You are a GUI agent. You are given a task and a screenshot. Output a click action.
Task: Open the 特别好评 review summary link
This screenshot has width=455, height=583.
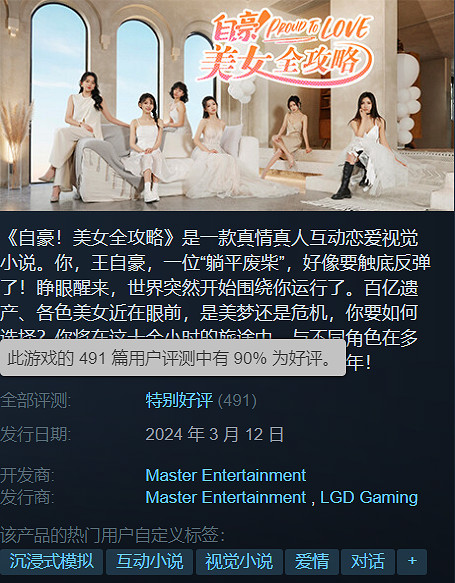pyautogui.click(x=179, y=401)
